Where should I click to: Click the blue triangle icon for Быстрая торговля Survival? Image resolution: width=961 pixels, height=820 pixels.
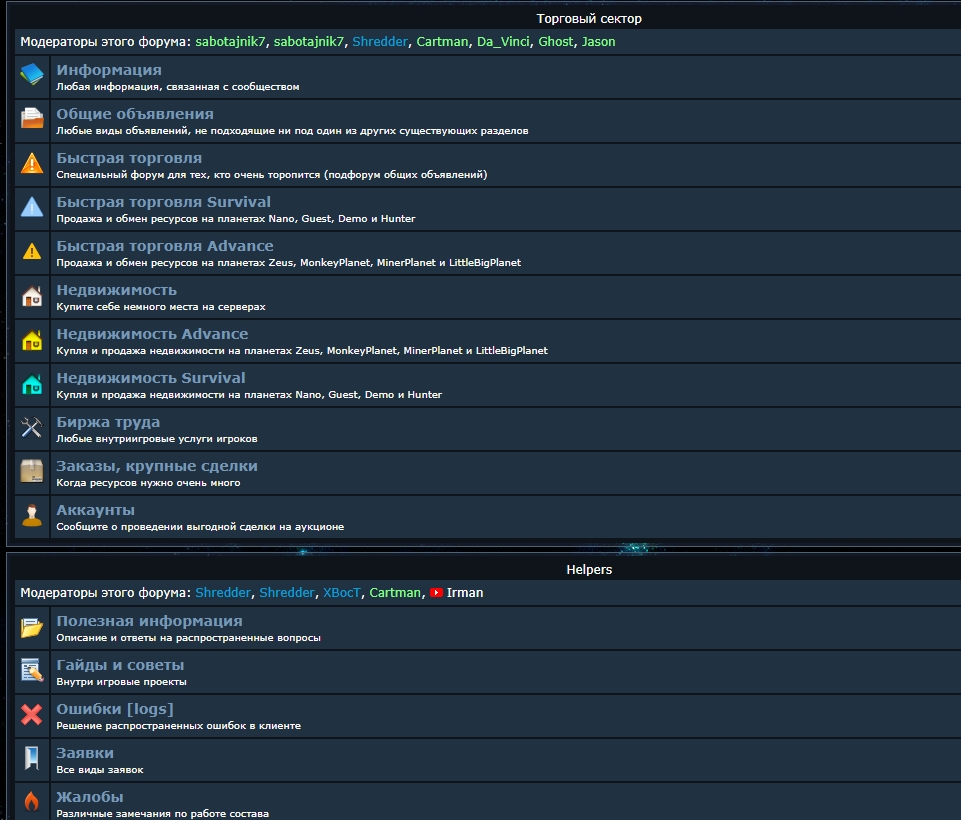tap(32, 207)
